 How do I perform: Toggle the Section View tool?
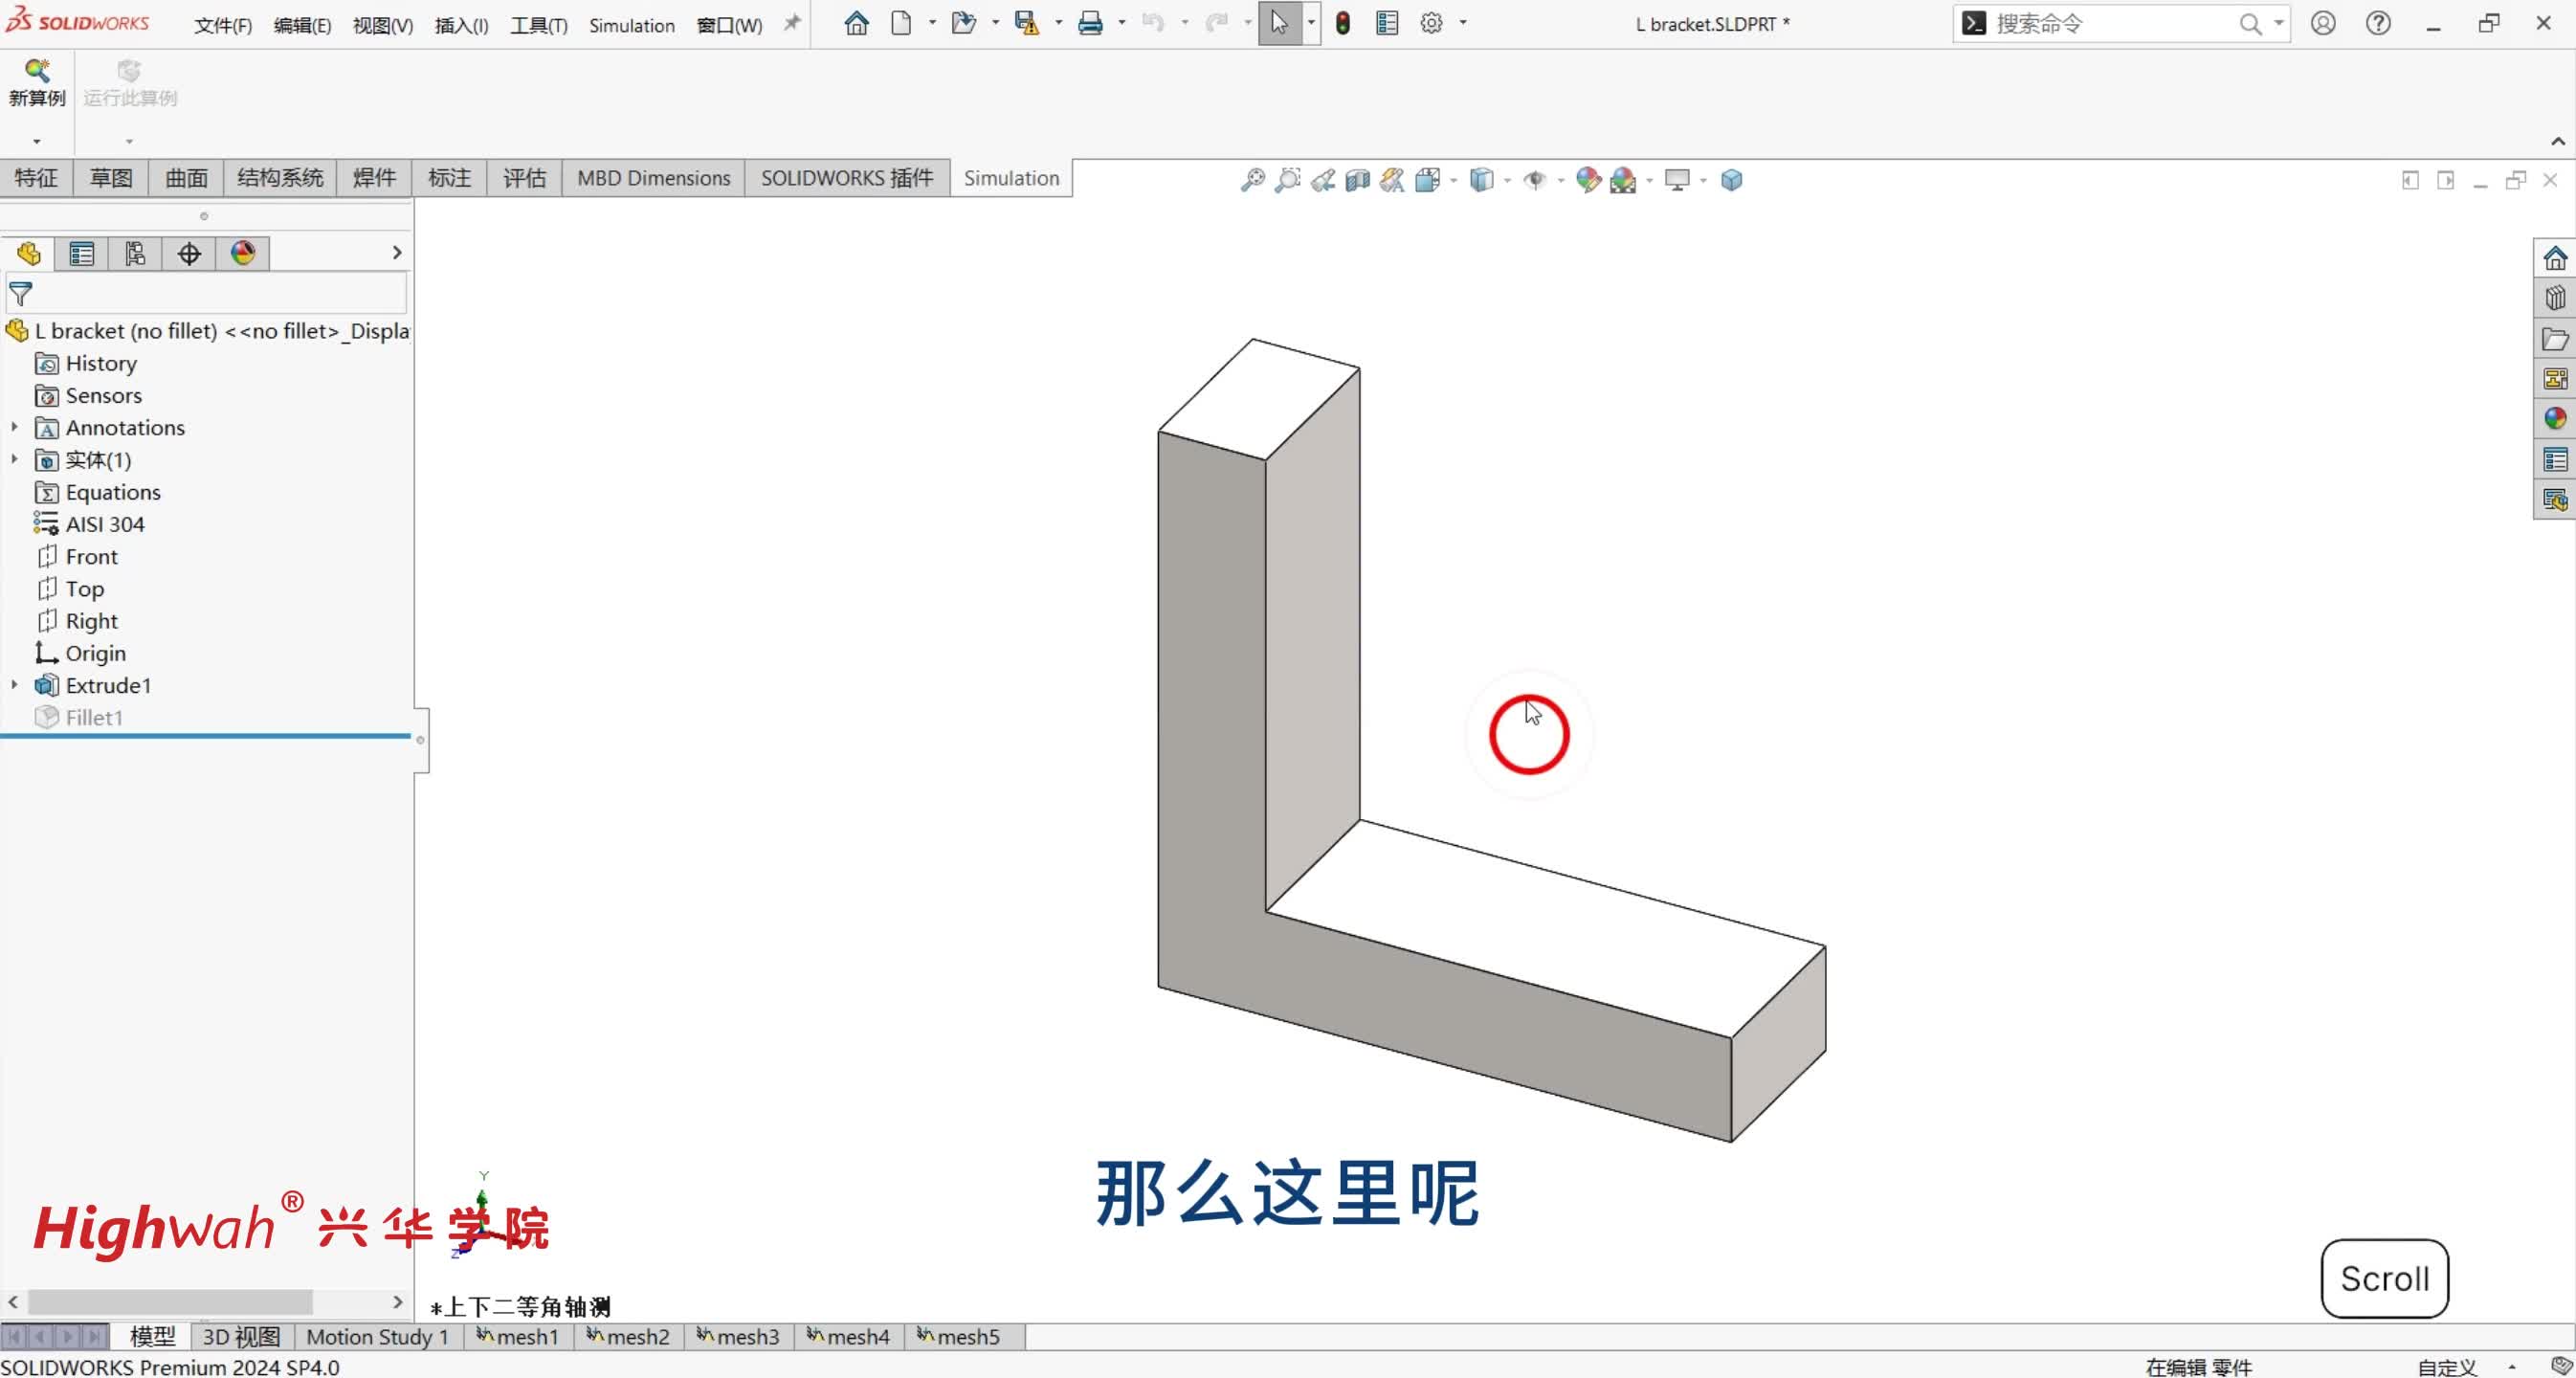(1357, 180)
